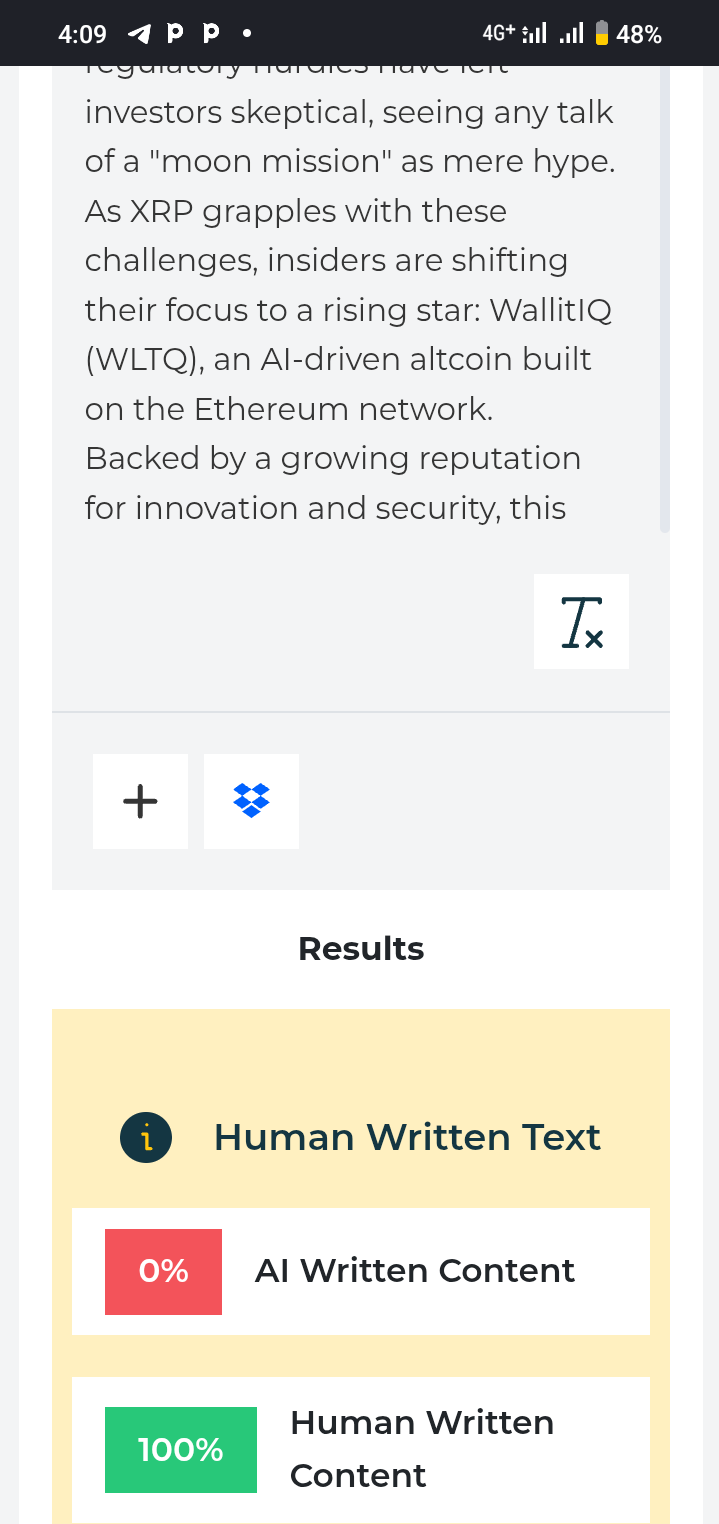Click the Results heading
The image size is (719, 1524).
point(361,949)
